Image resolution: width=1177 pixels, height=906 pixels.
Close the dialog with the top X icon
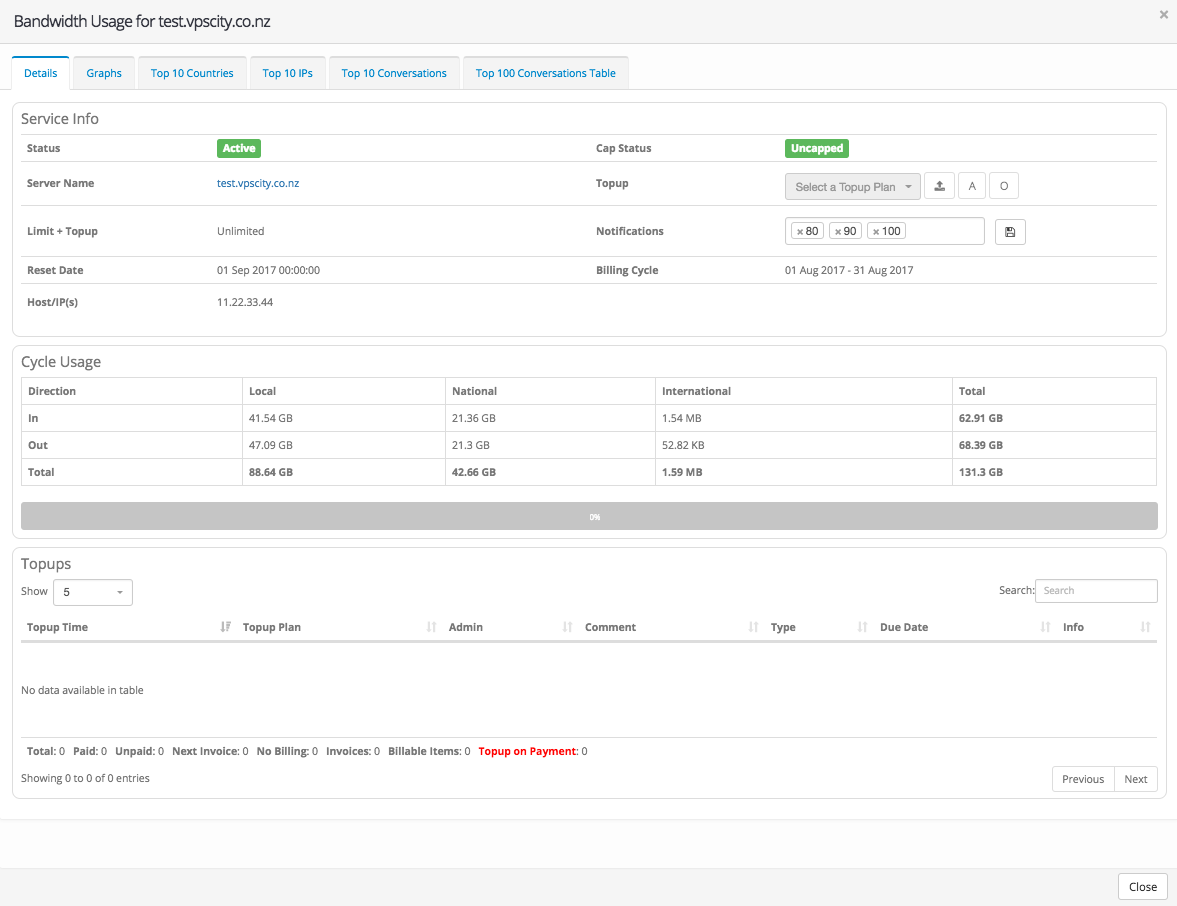click(1163, 15)
